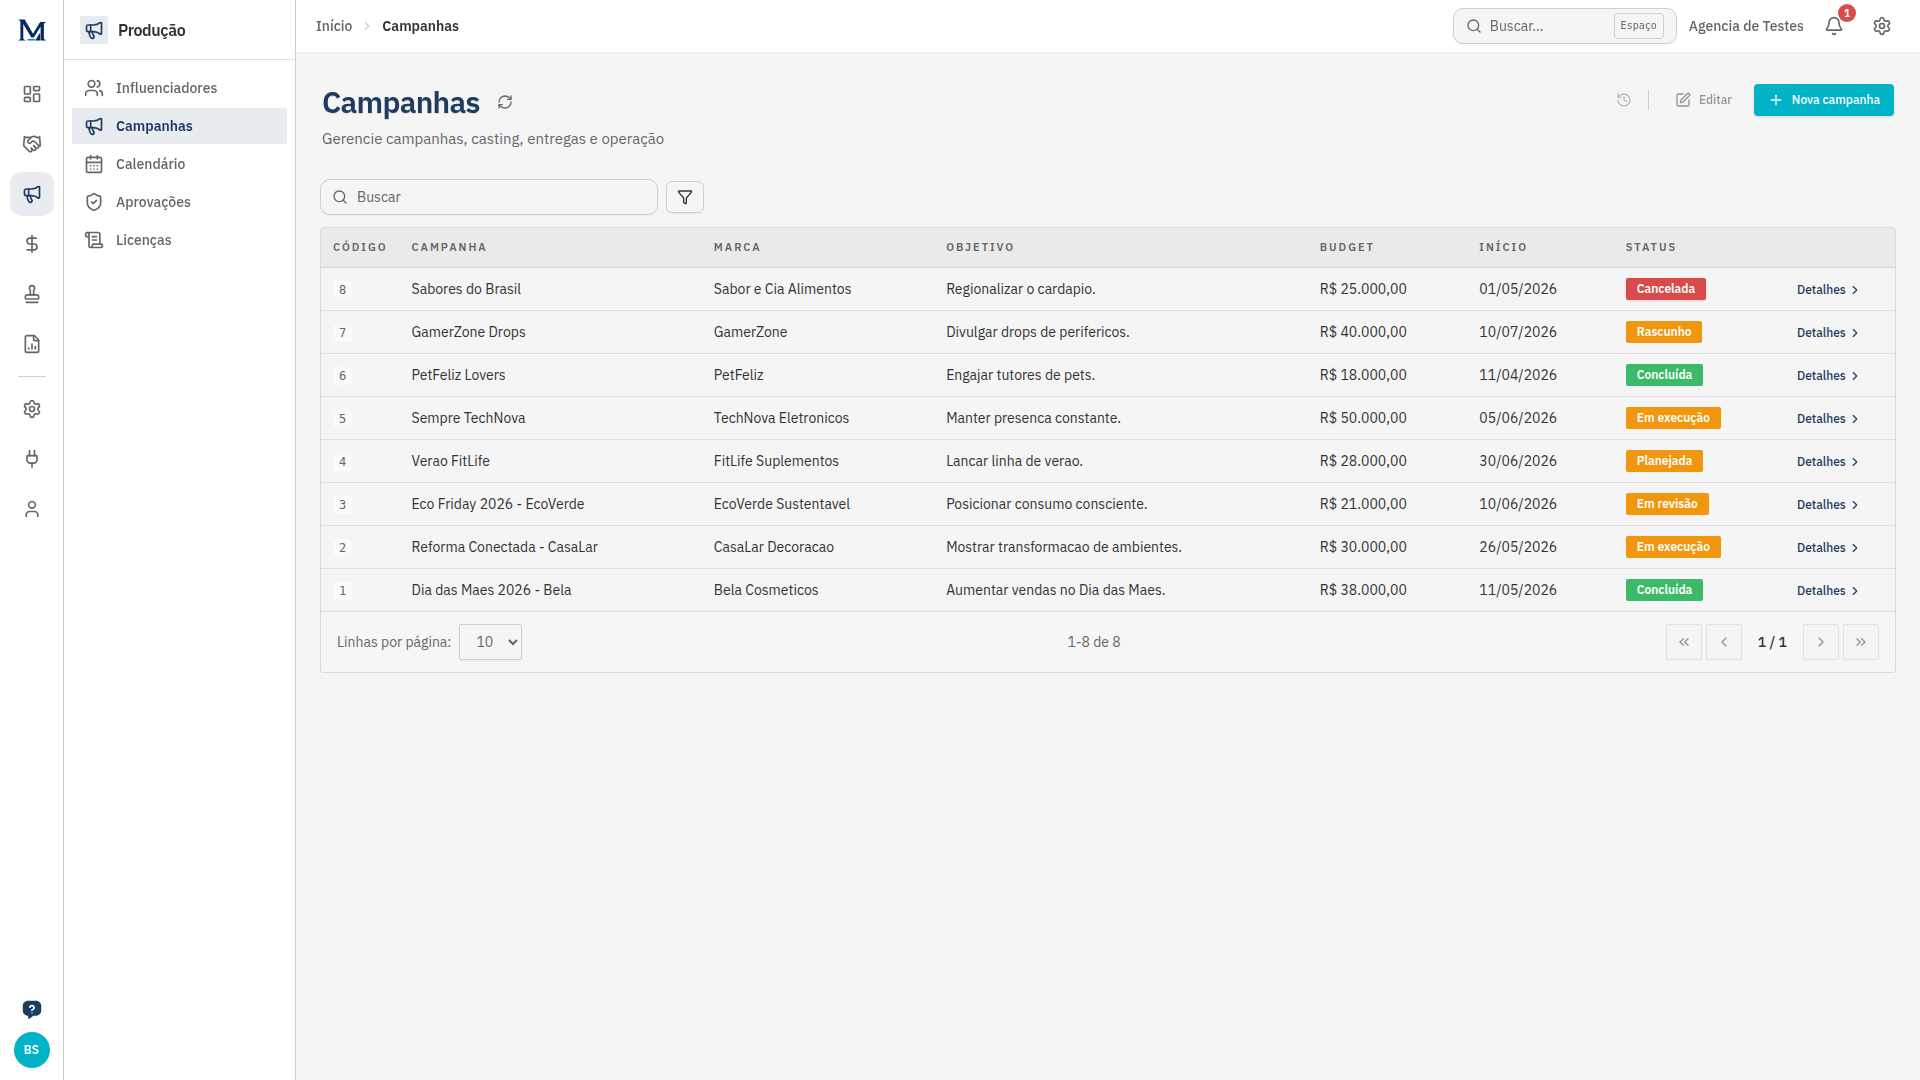Click the BUDGET column header
Viewport: 1920px width, 1080px height.
(x=1346, y=247)
